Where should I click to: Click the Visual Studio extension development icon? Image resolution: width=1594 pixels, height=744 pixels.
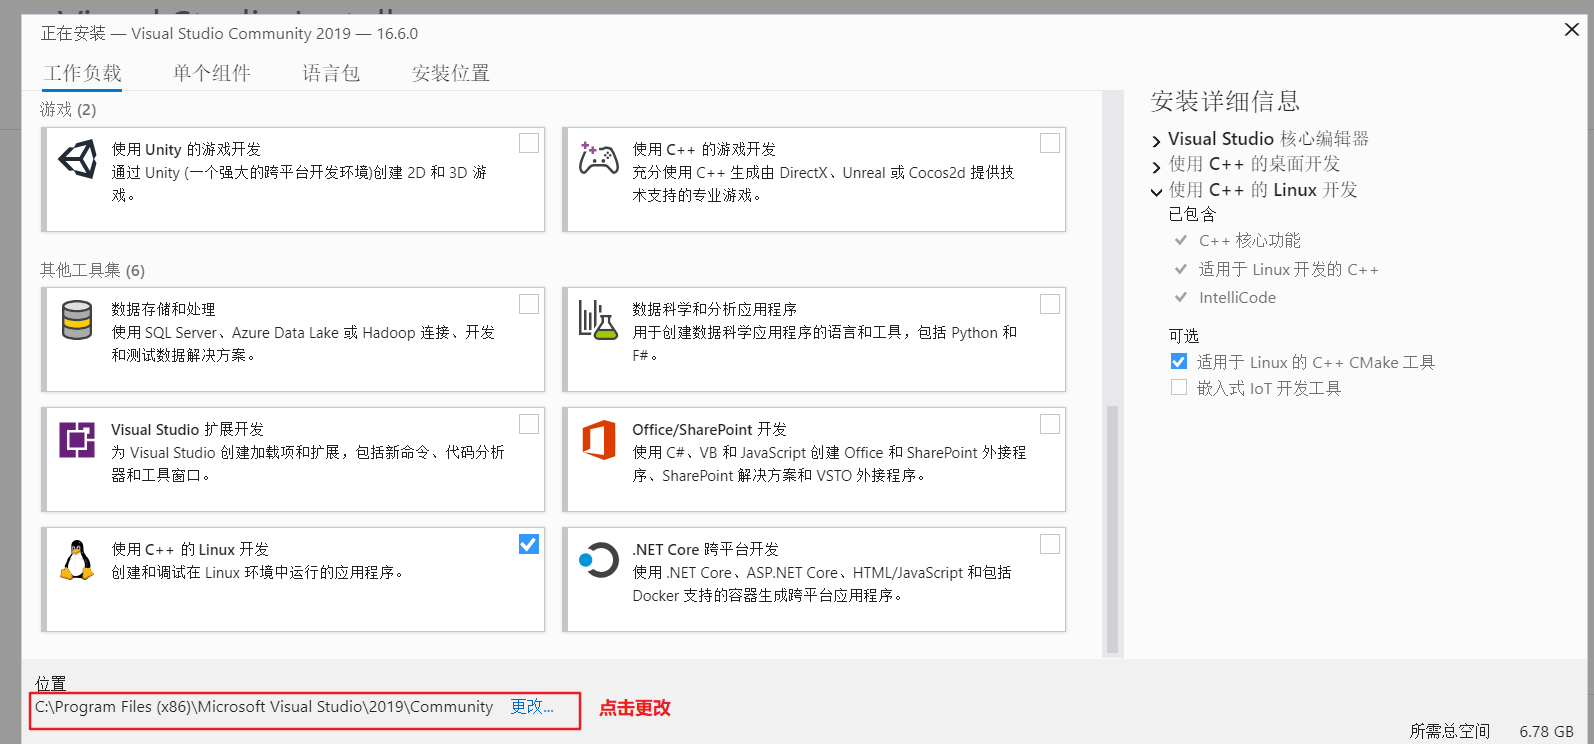[x=77, y=440]
